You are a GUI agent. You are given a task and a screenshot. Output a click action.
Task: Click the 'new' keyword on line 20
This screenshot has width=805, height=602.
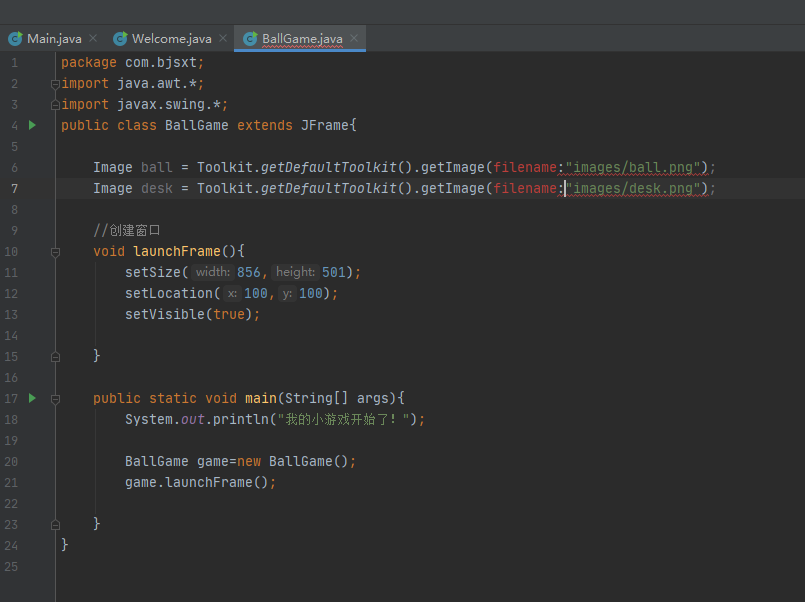(x=248, y=462)
